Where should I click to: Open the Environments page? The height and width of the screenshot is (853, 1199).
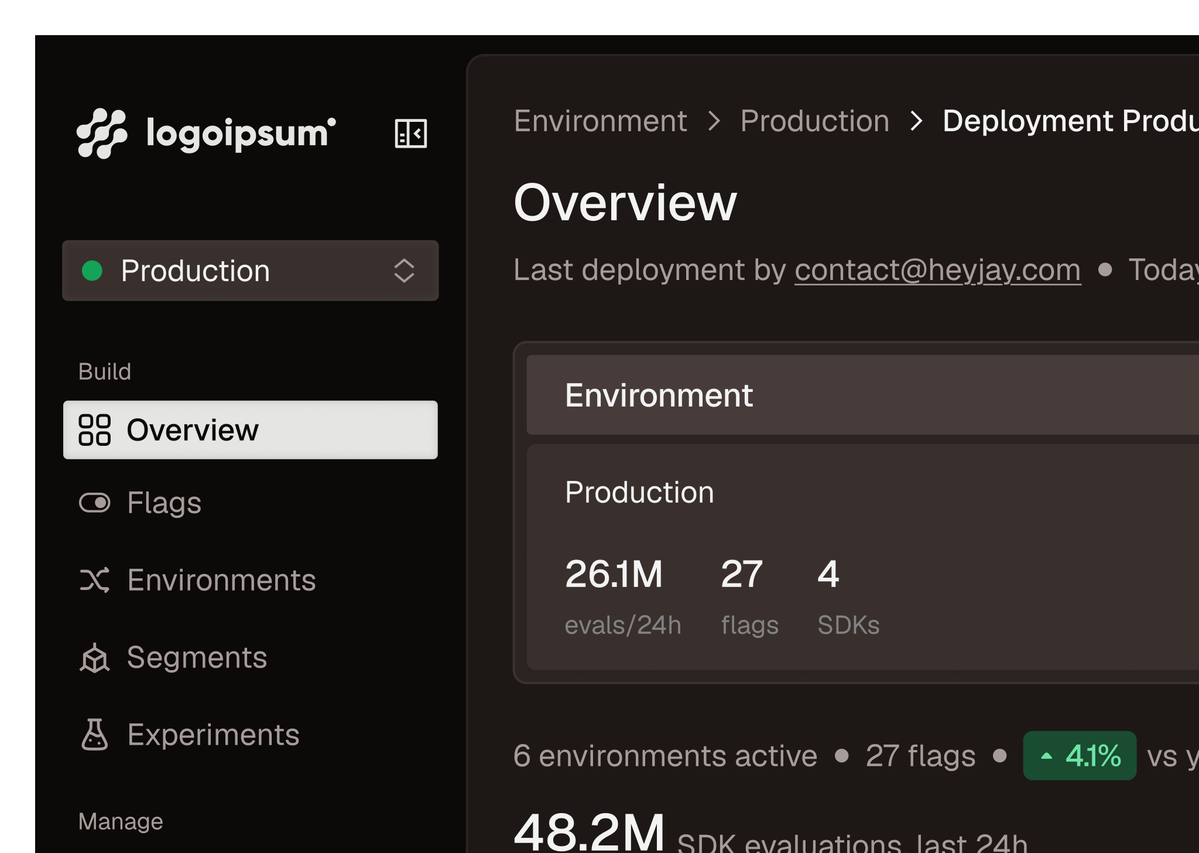[x=250, y=580]
